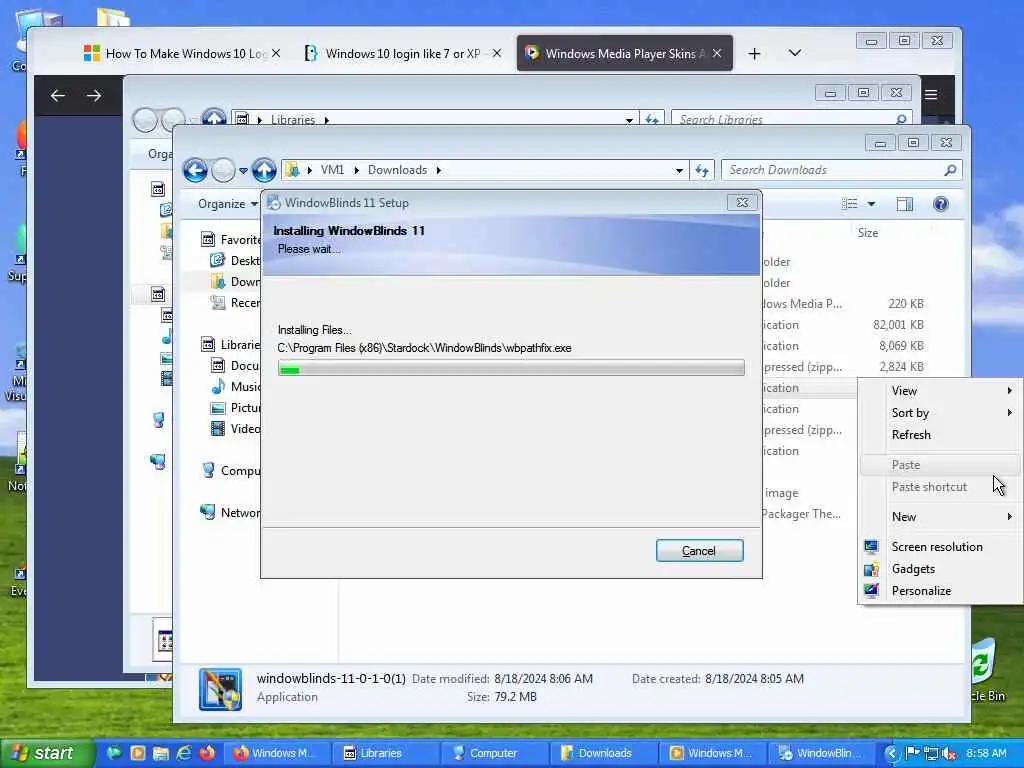Refresh the Libraries window address bar
Screen dimensions: 1024x768
point(652,120)
